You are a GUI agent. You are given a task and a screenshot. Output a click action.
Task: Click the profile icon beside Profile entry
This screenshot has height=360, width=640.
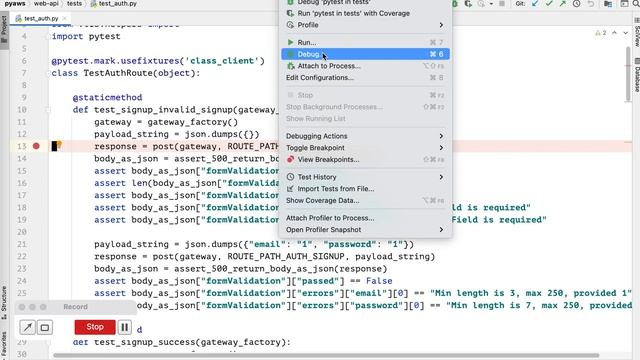coord(290,25)
